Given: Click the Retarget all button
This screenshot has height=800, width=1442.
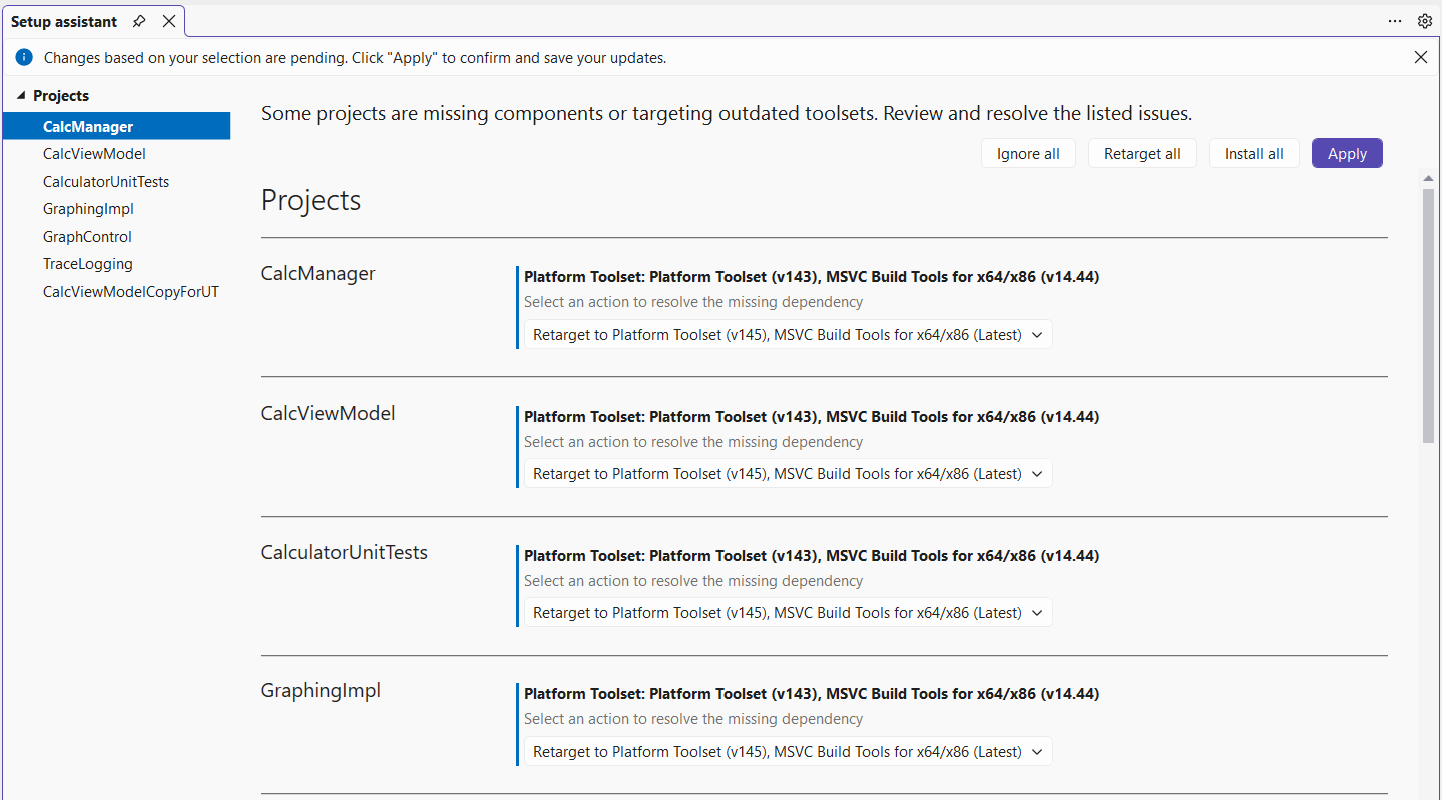Looking at the screenshot, I should click(x=1142, y=153).
